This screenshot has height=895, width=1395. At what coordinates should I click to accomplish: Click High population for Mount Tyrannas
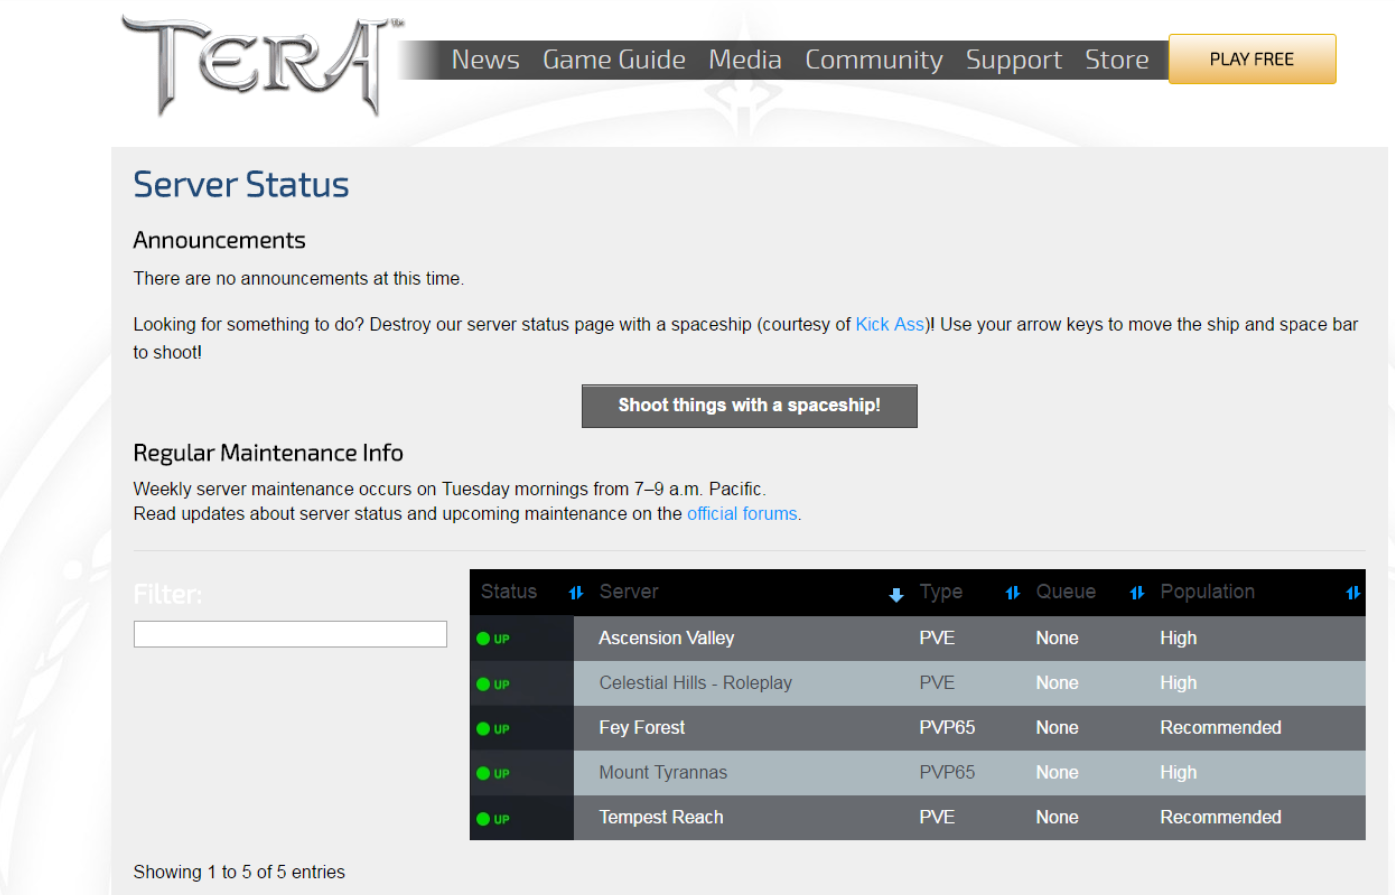(x=1178, y=772)
